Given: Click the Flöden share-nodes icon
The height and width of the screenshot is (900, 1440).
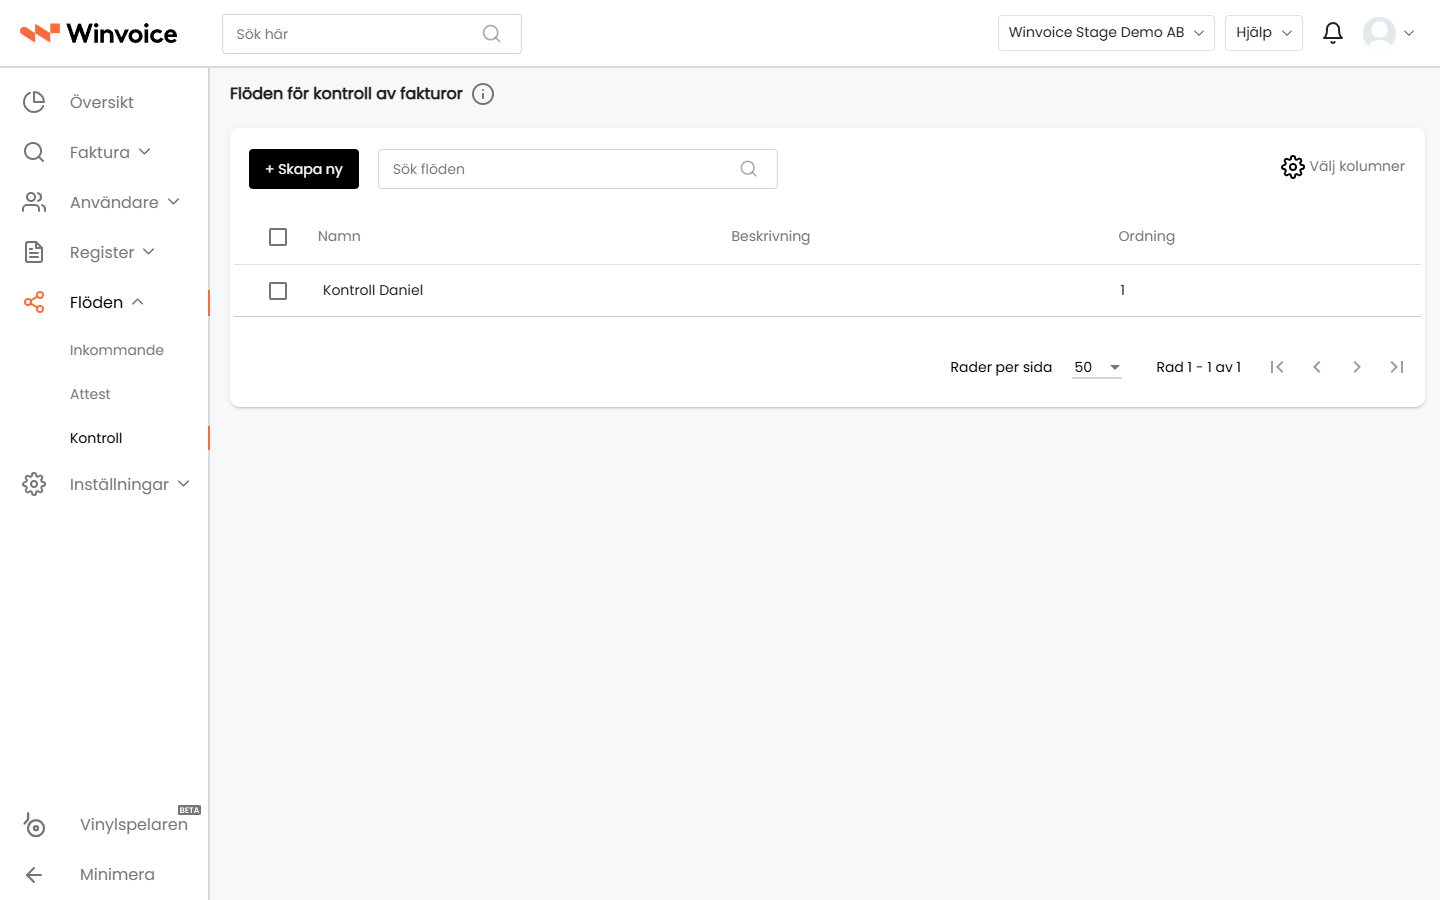Looking at the screenshot, I should coord(34,302).
